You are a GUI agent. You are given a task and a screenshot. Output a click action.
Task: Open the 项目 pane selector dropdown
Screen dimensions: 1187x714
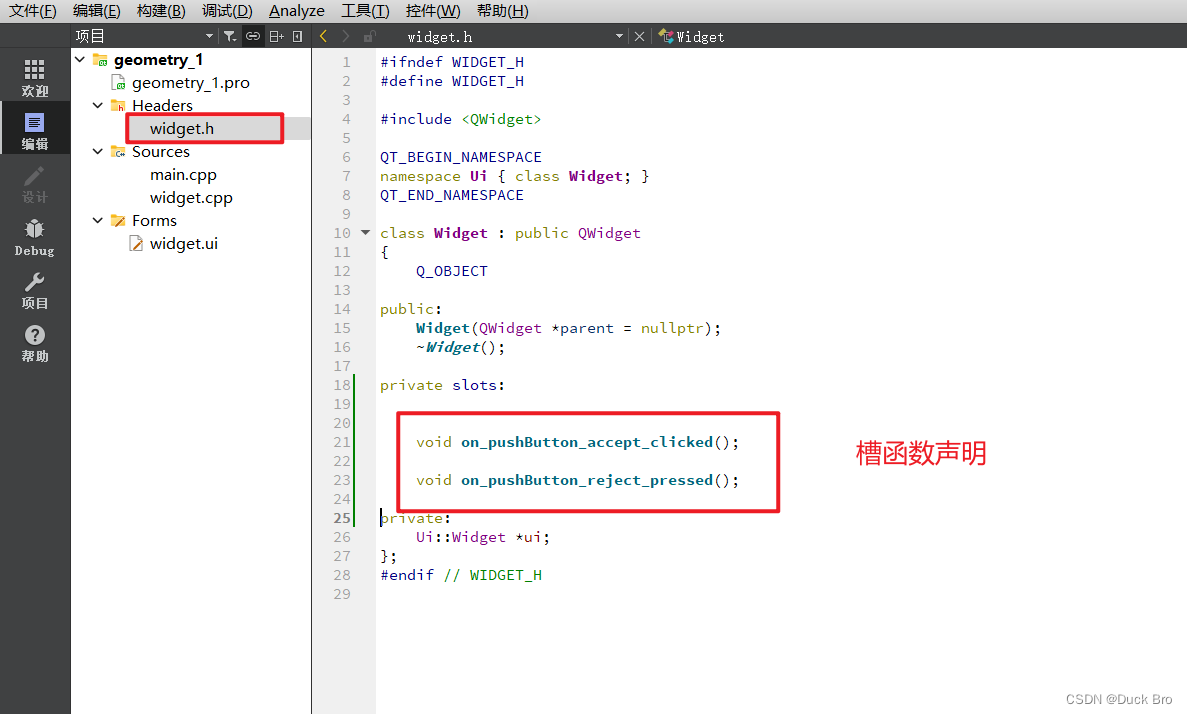209,36
